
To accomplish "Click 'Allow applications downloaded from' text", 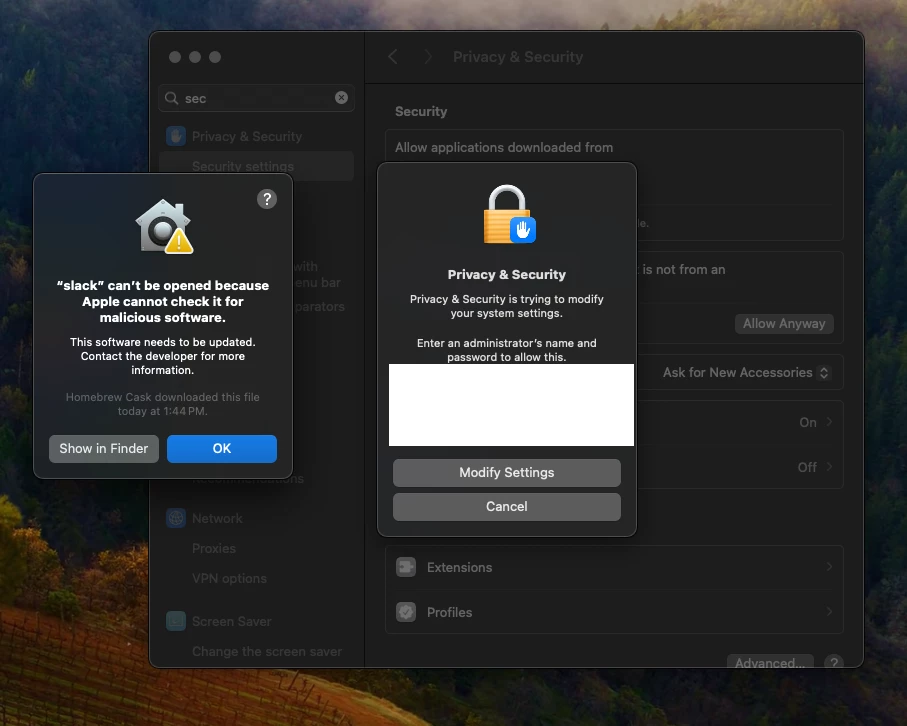I will click(504, 148).
